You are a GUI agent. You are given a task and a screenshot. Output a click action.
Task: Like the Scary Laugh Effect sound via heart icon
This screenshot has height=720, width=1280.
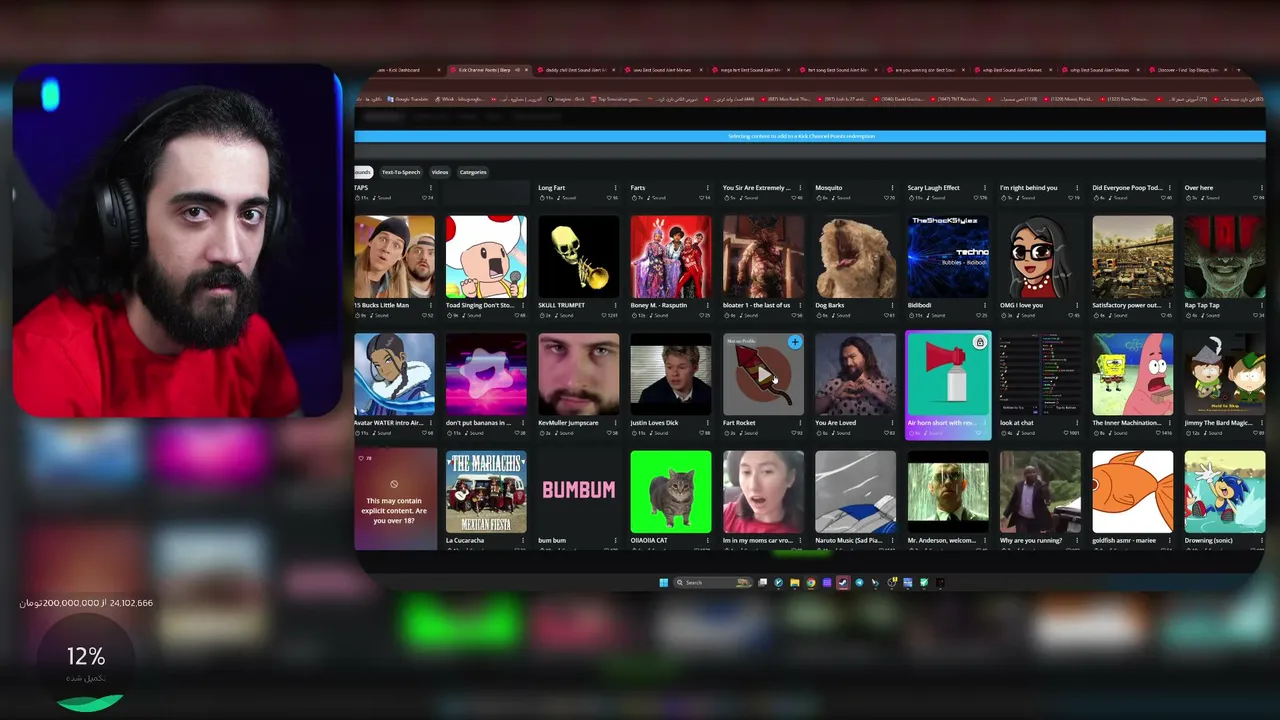[x=977, y=198]
